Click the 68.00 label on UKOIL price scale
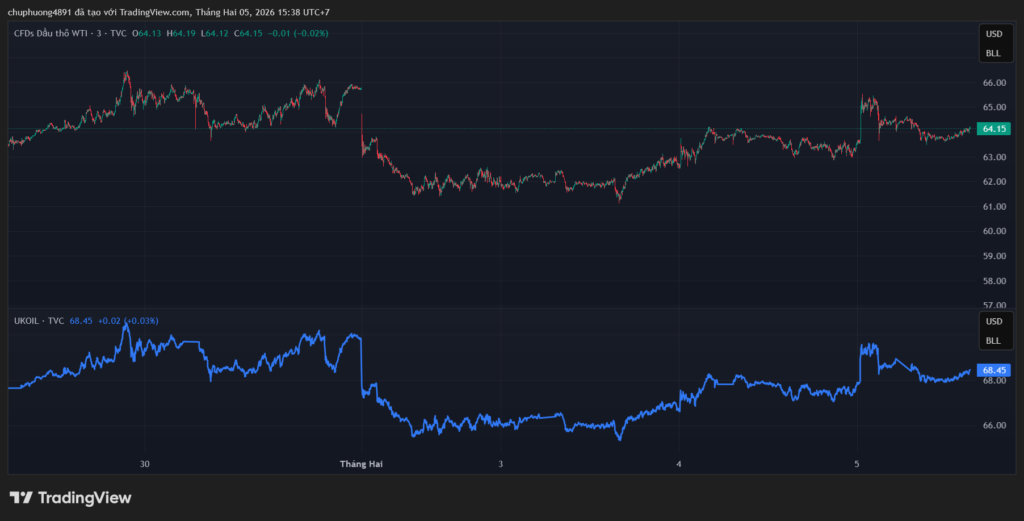Screen dimensions: 1024x521 (993, 381)
